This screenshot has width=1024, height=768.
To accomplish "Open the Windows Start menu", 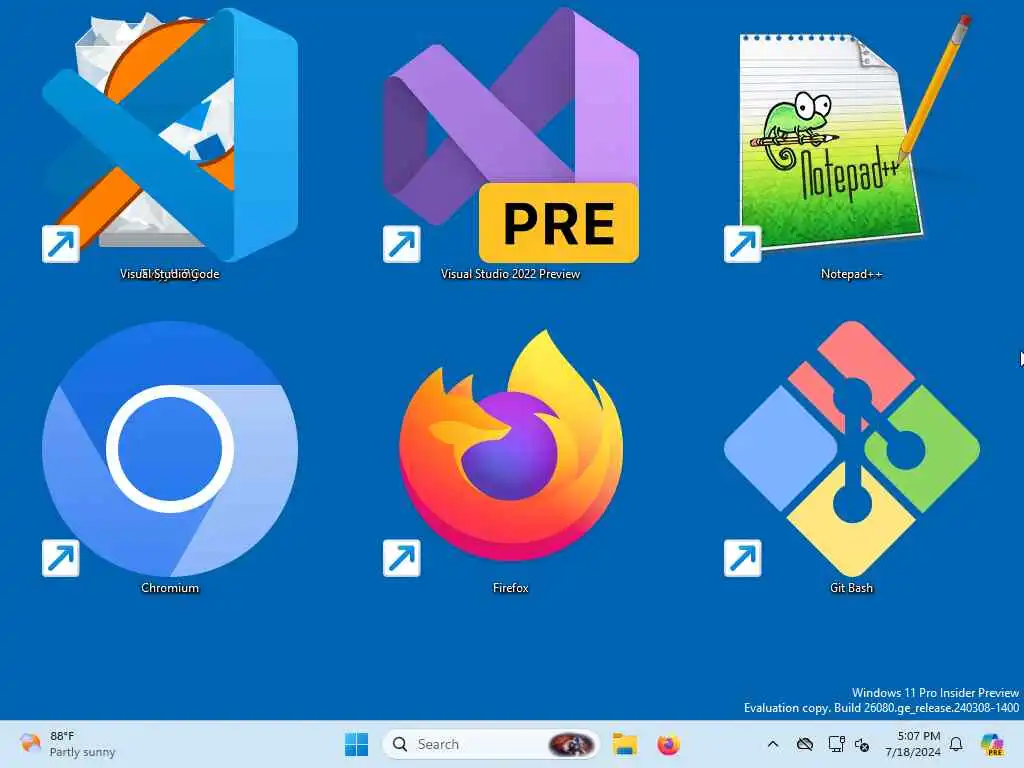I will [357, 744].
